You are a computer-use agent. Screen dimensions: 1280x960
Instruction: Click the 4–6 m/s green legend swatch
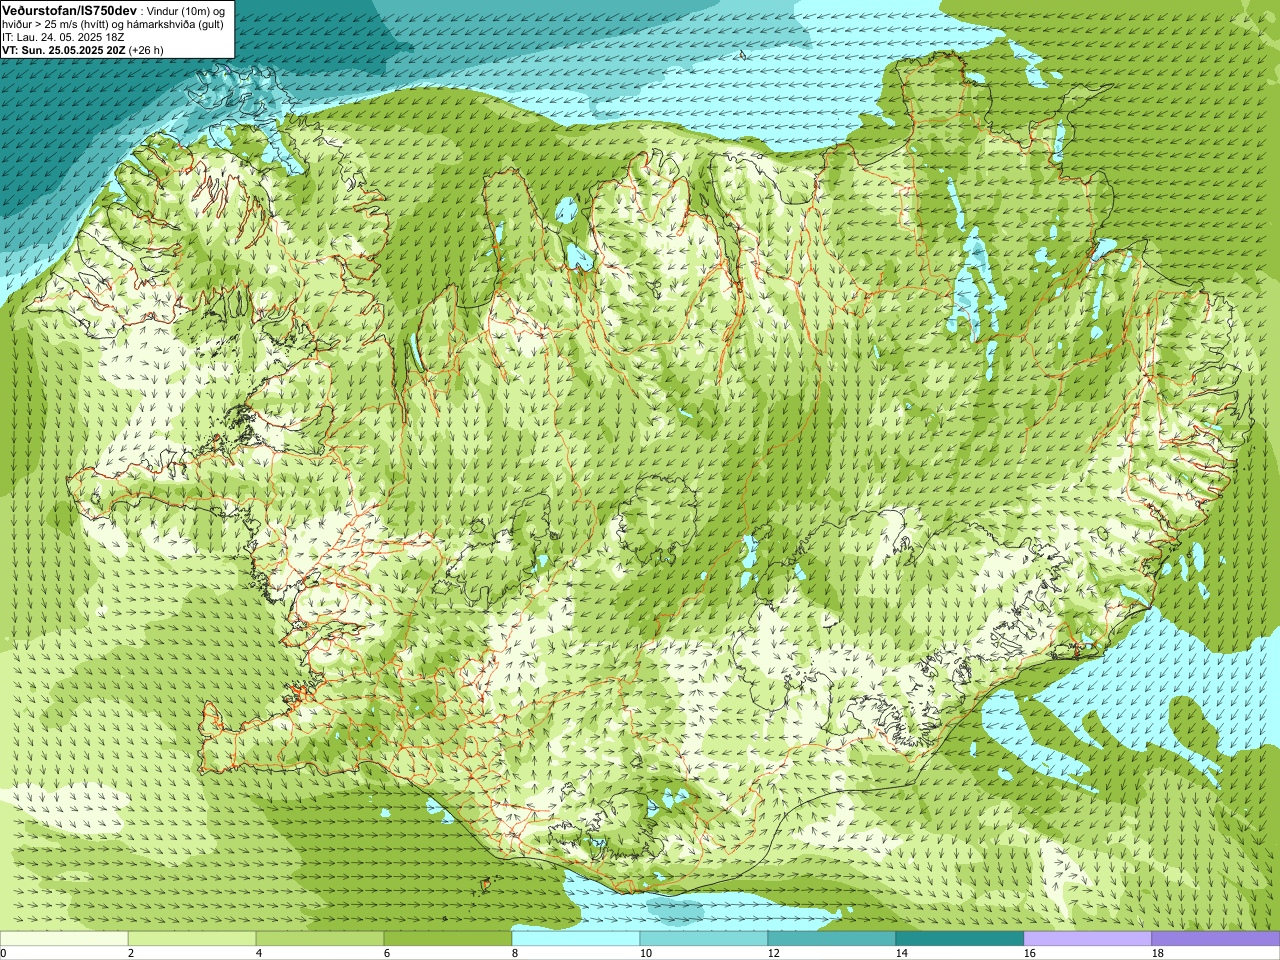click(x=320, y=939)
